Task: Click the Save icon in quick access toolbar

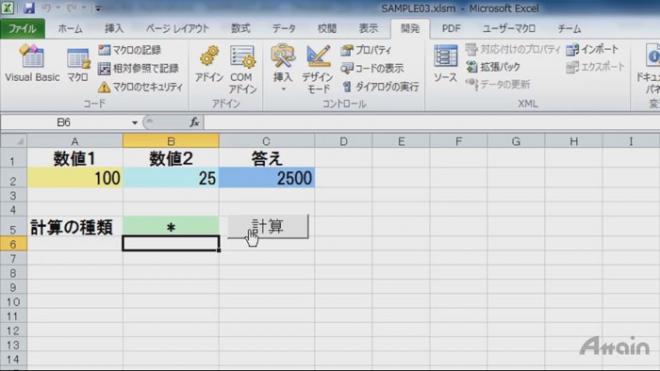Action: tap(29, 8)
